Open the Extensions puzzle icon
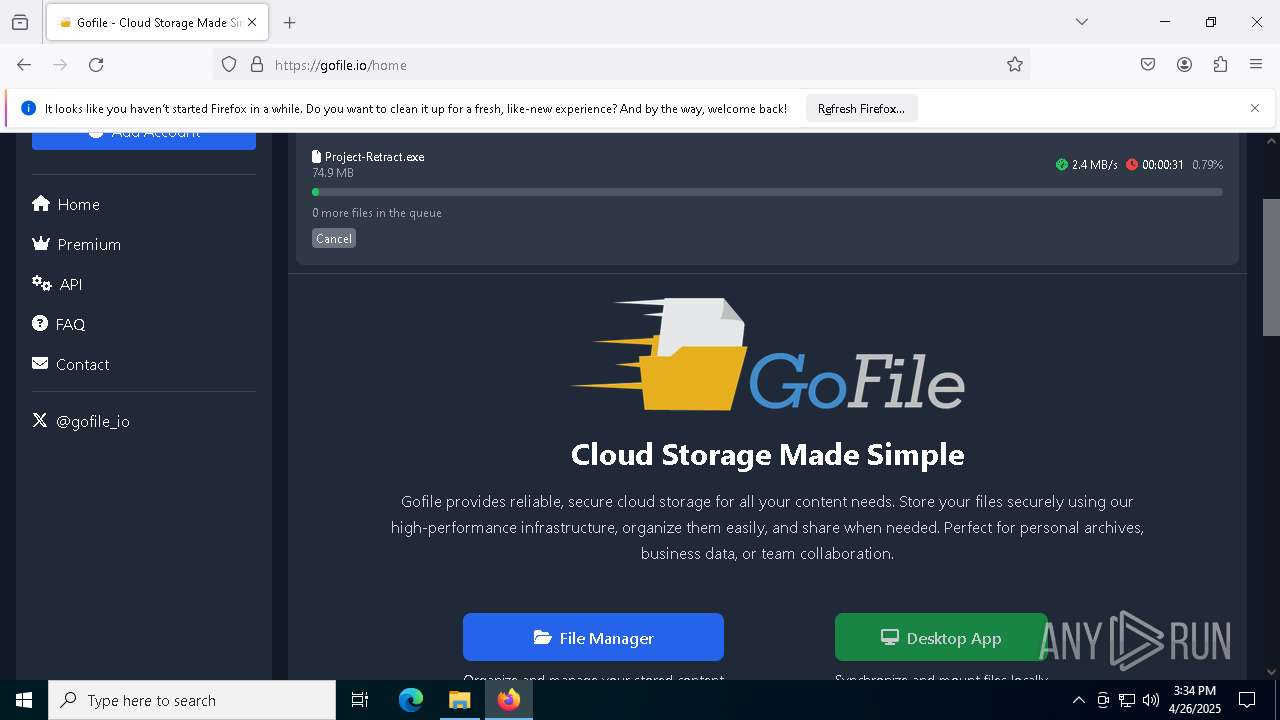Image resolution: width=1280 pixels, height=720 pixels. click(1220, 65)
